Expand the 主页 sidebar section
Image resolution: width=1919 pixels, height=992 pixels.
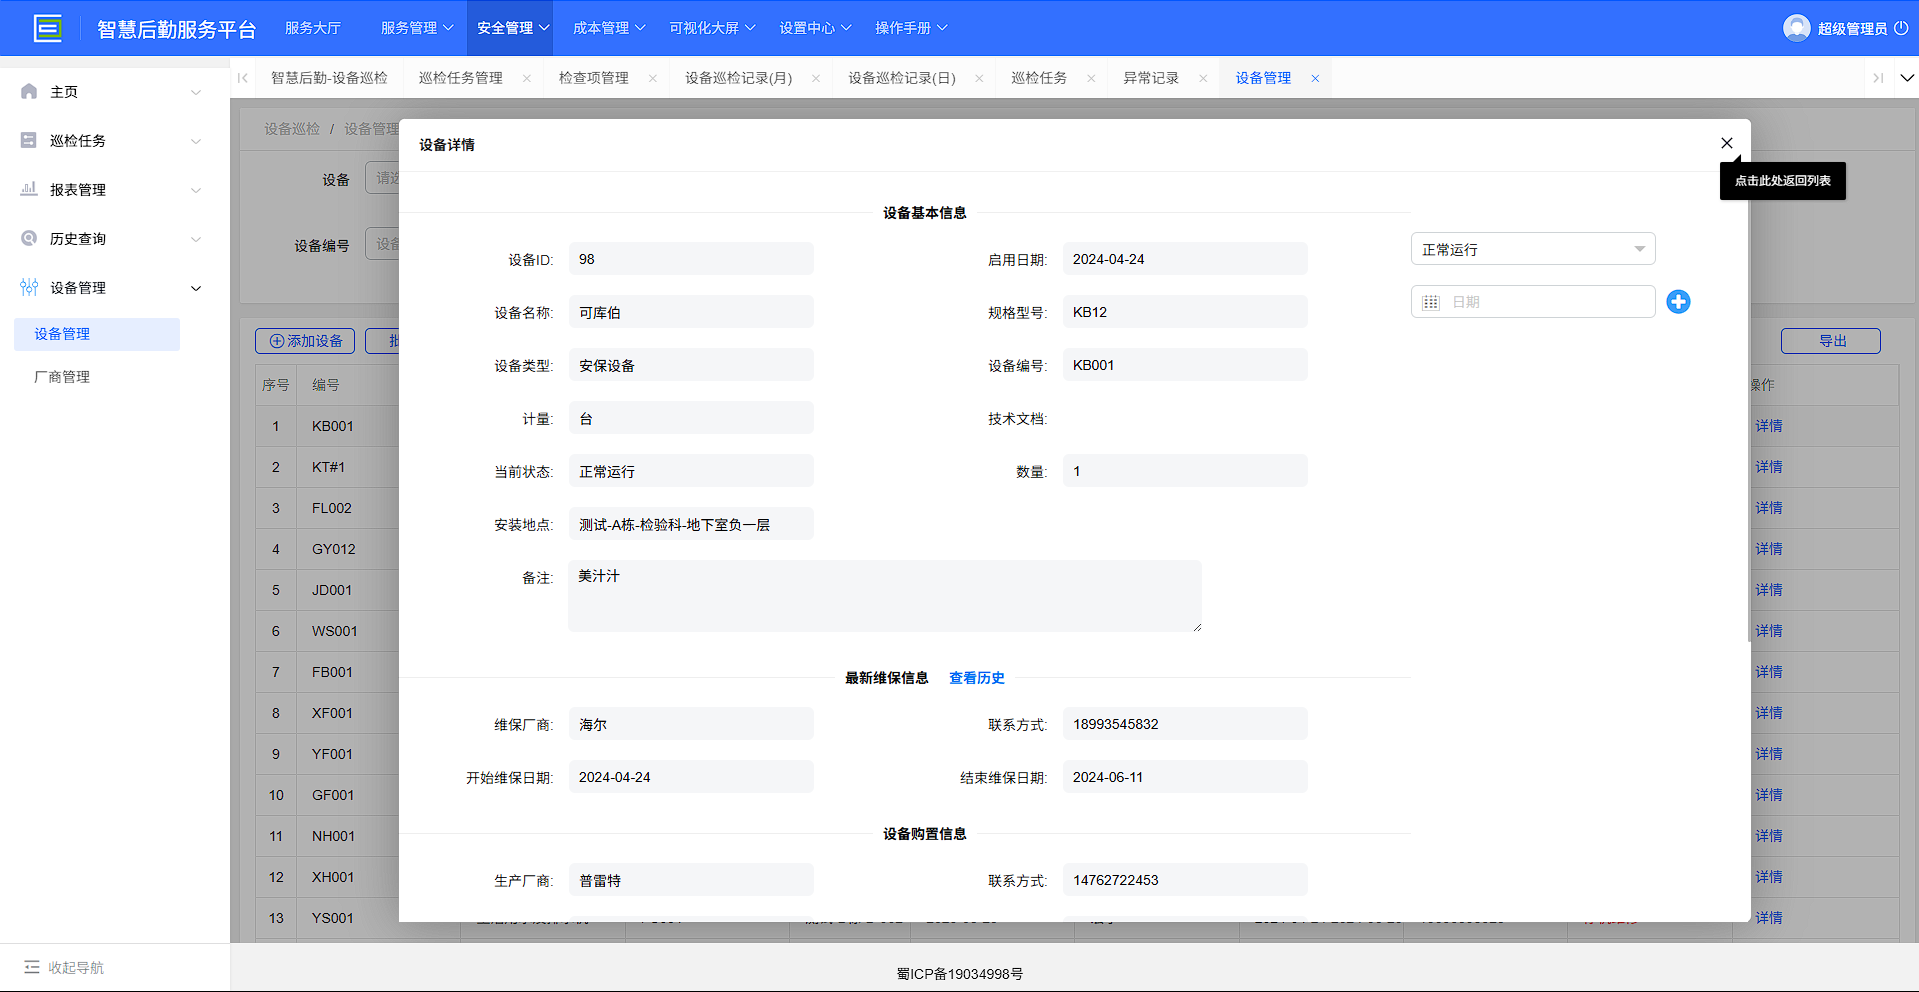(196, 92)
